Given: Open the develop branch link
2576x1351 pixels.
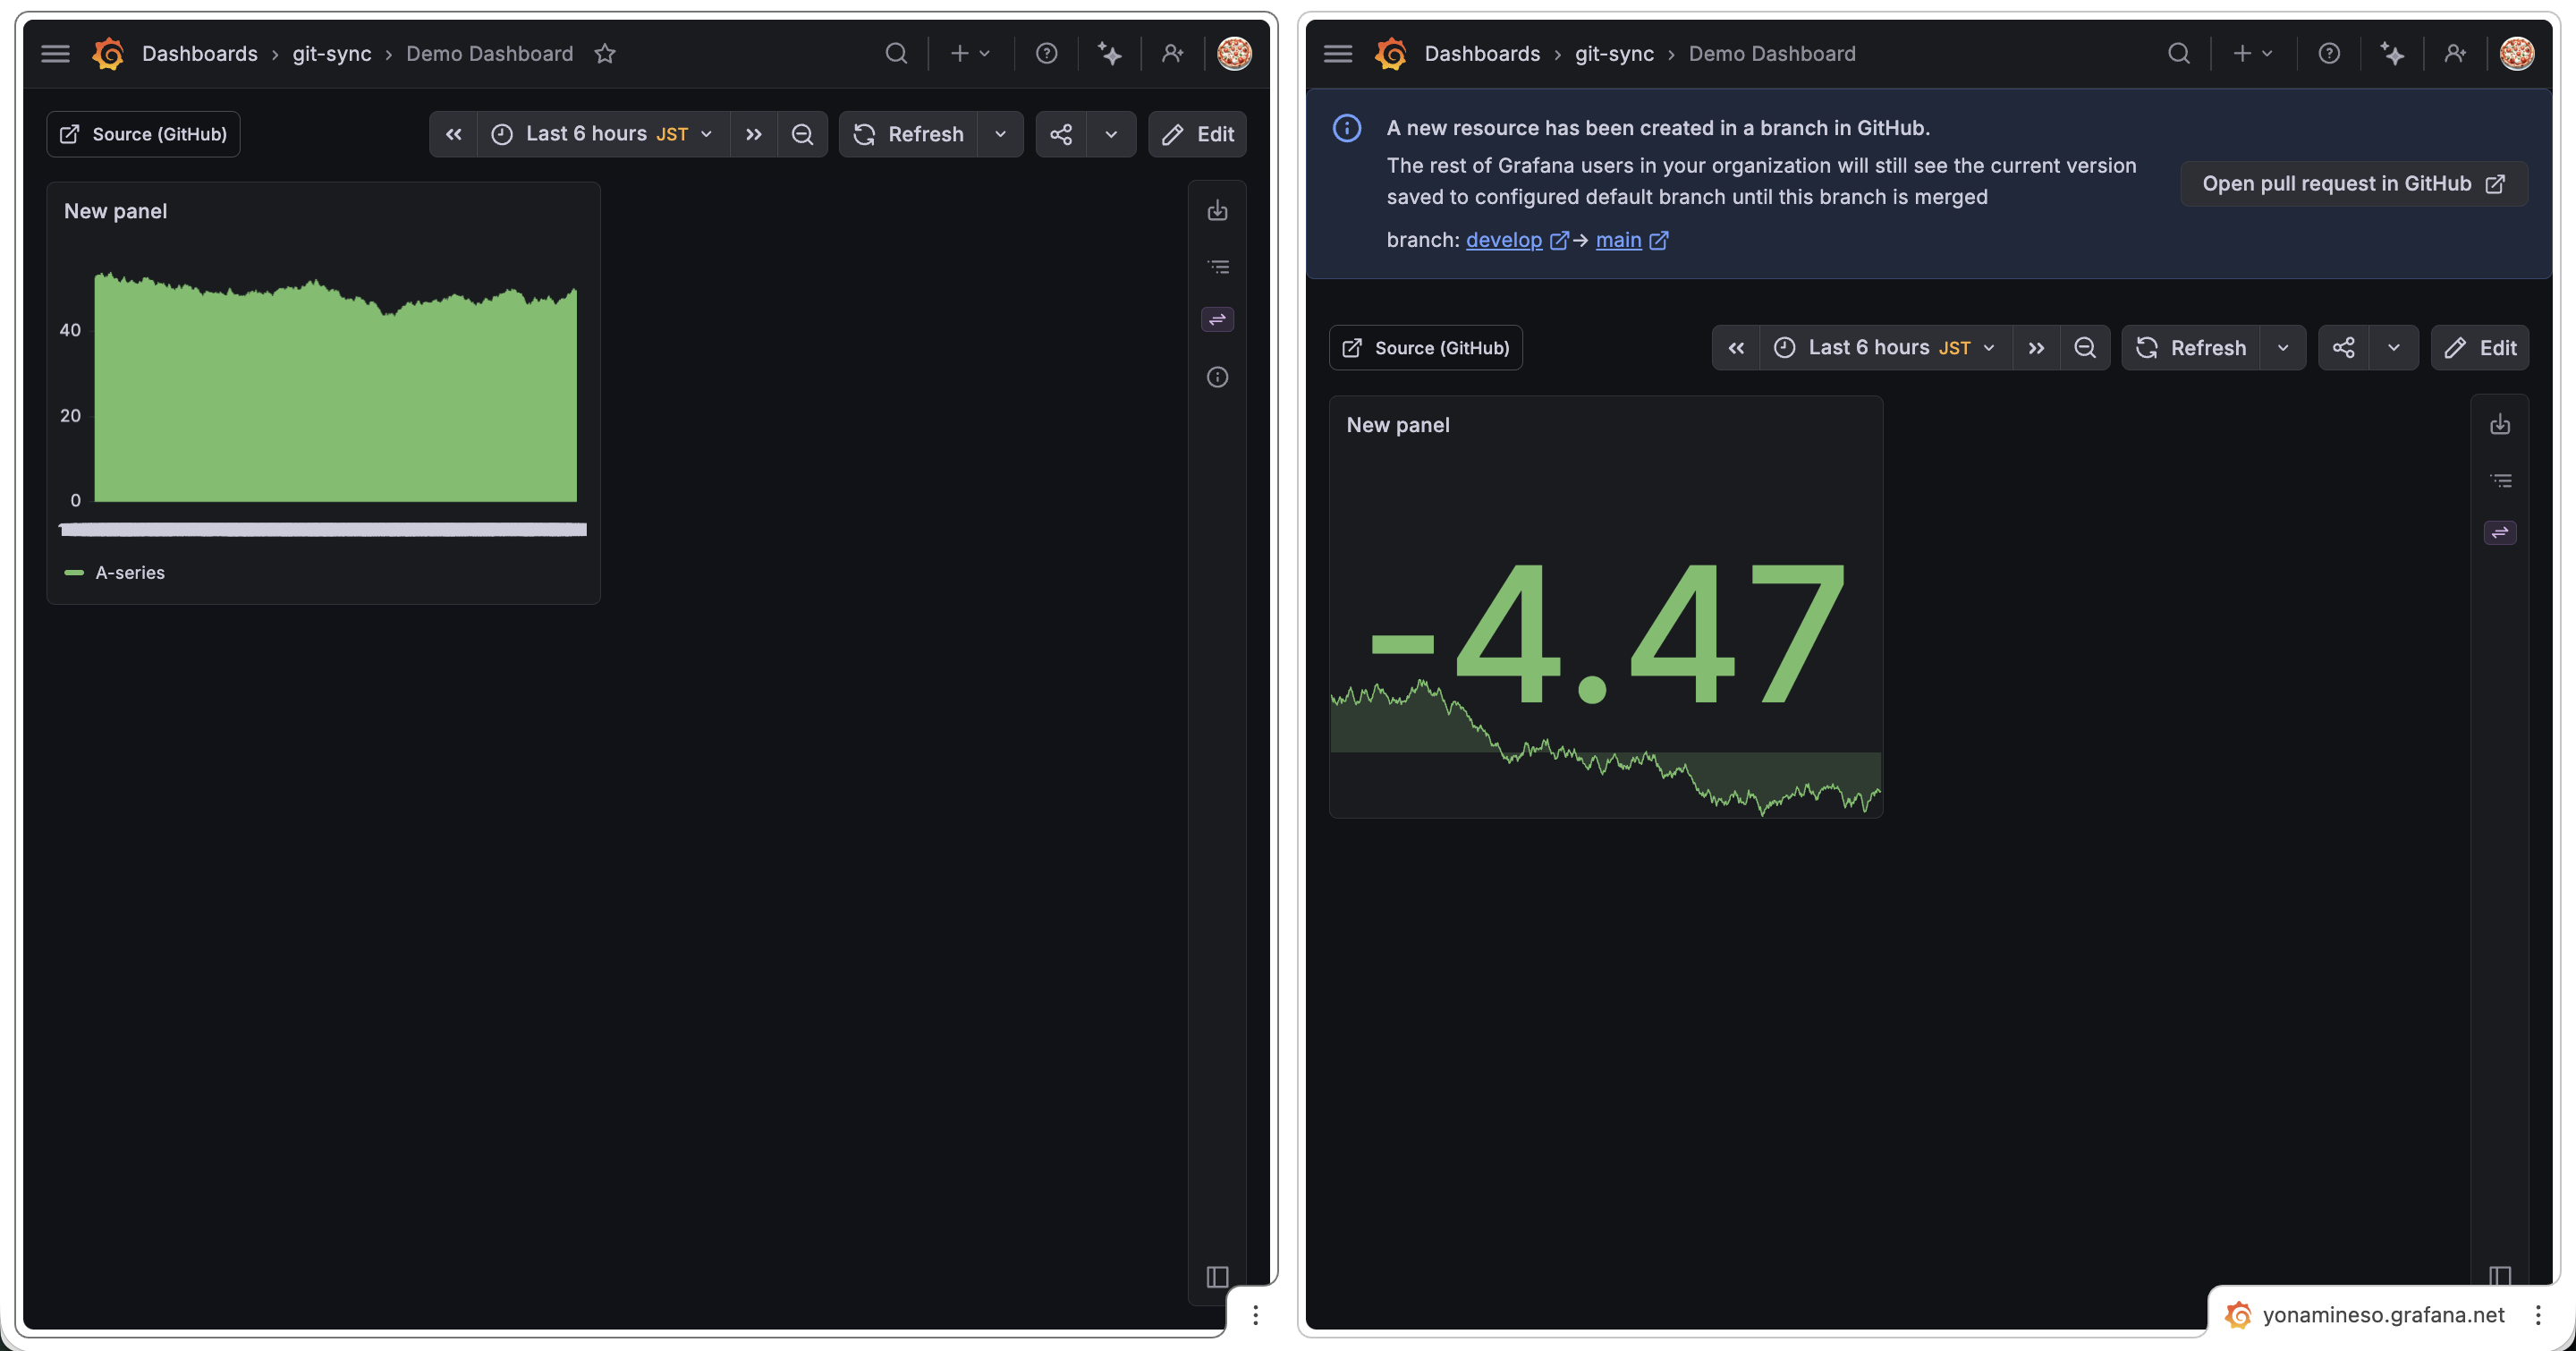Looking at the screenshot, I should [x=1503, y=240].
